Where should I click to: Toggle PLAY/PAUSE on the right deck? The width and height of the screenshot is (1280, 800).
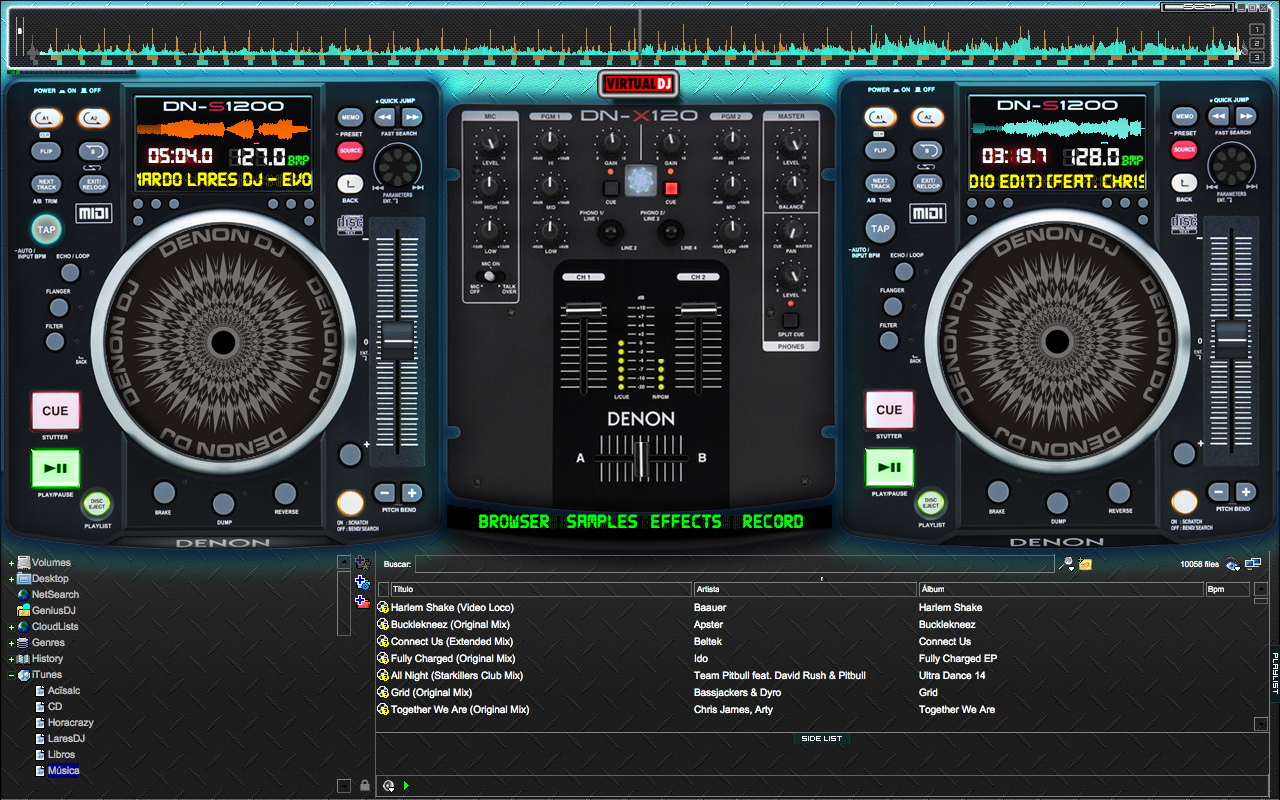pyautogui.click(x=889, y=467)
